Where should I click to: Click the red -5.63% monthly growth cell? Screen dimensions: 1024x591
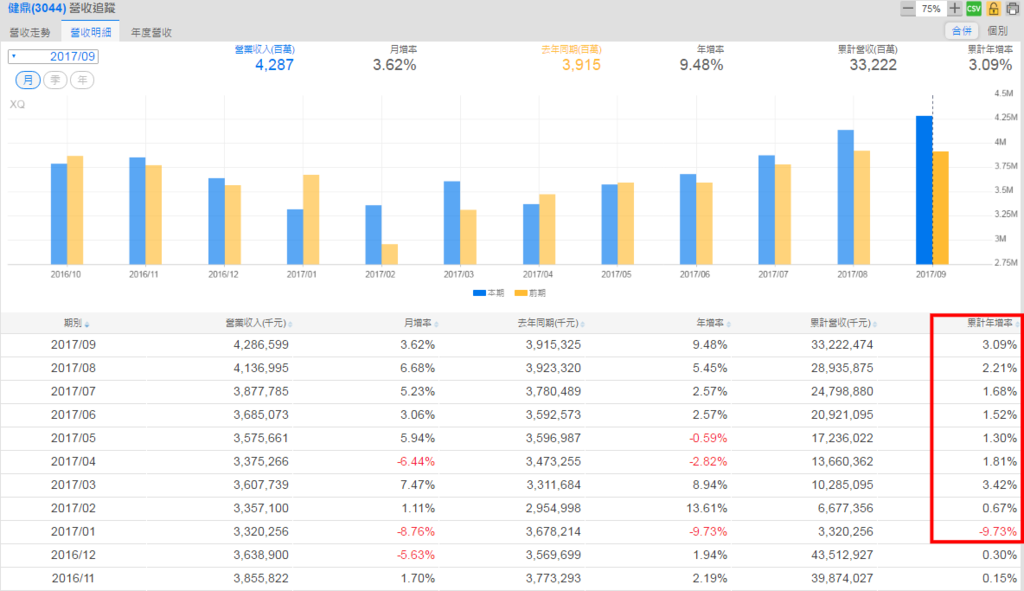pyautogui.click(x=416, y=555)
